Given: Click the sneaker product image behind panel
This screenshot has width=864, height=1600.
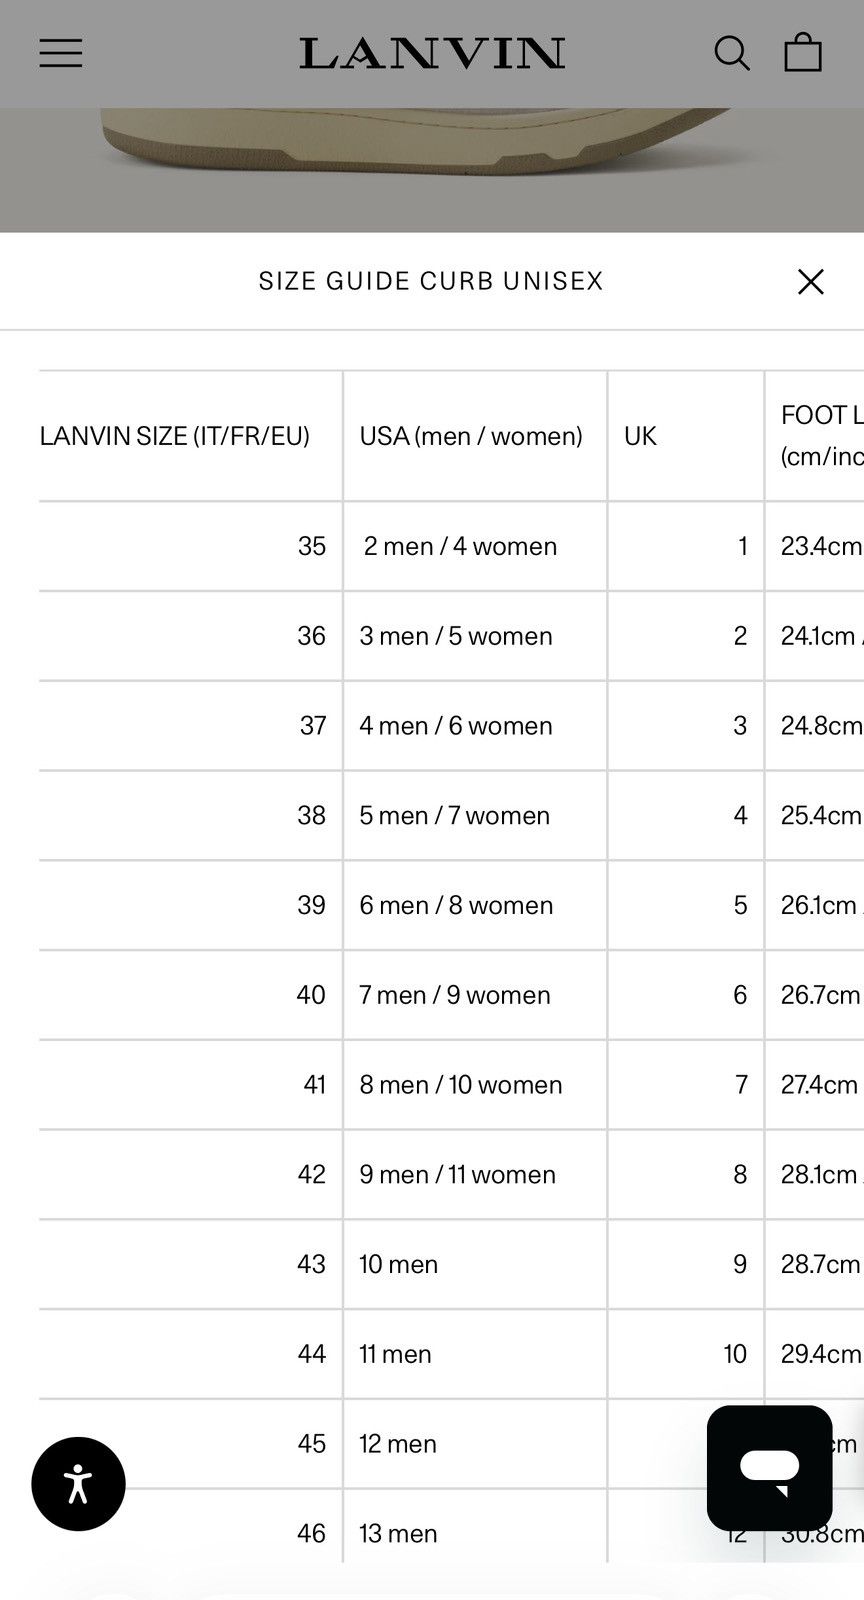Looking at the screenshot, I should tap(432, 170).
